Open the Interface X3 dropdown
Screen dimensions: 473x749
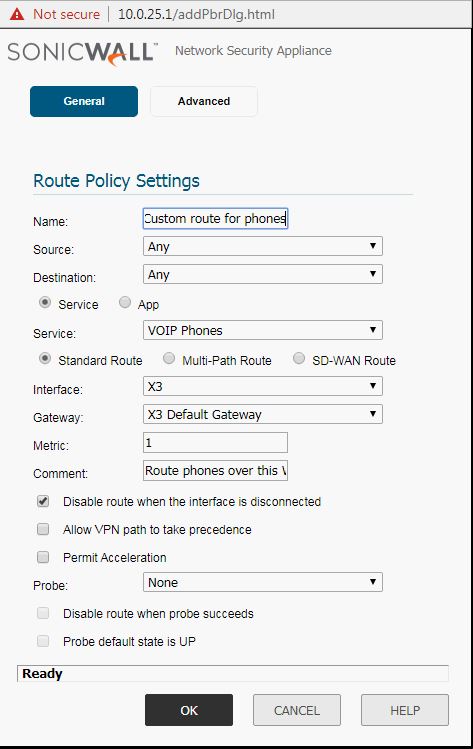(263, 386)
